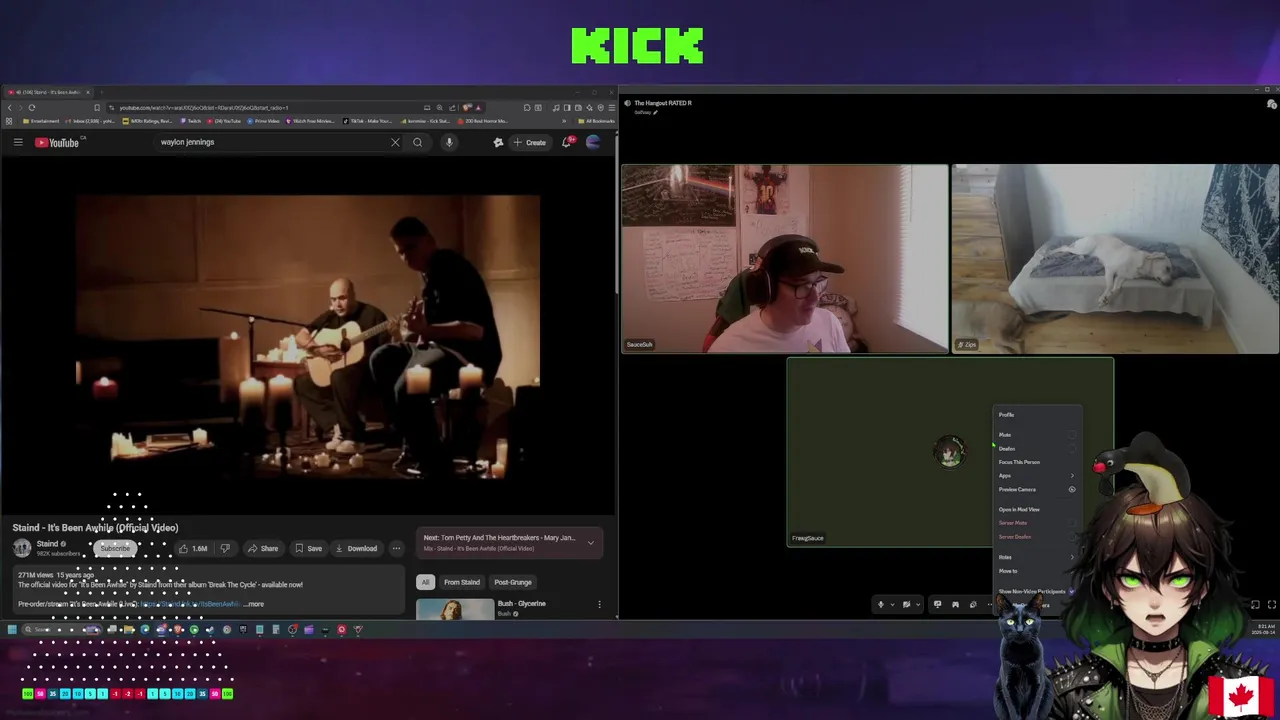Open the Bush - Glycerine video thumbnail
The width and height of the screenshot is (1280, 720).
pyautogui.click(x=455, y=608)
